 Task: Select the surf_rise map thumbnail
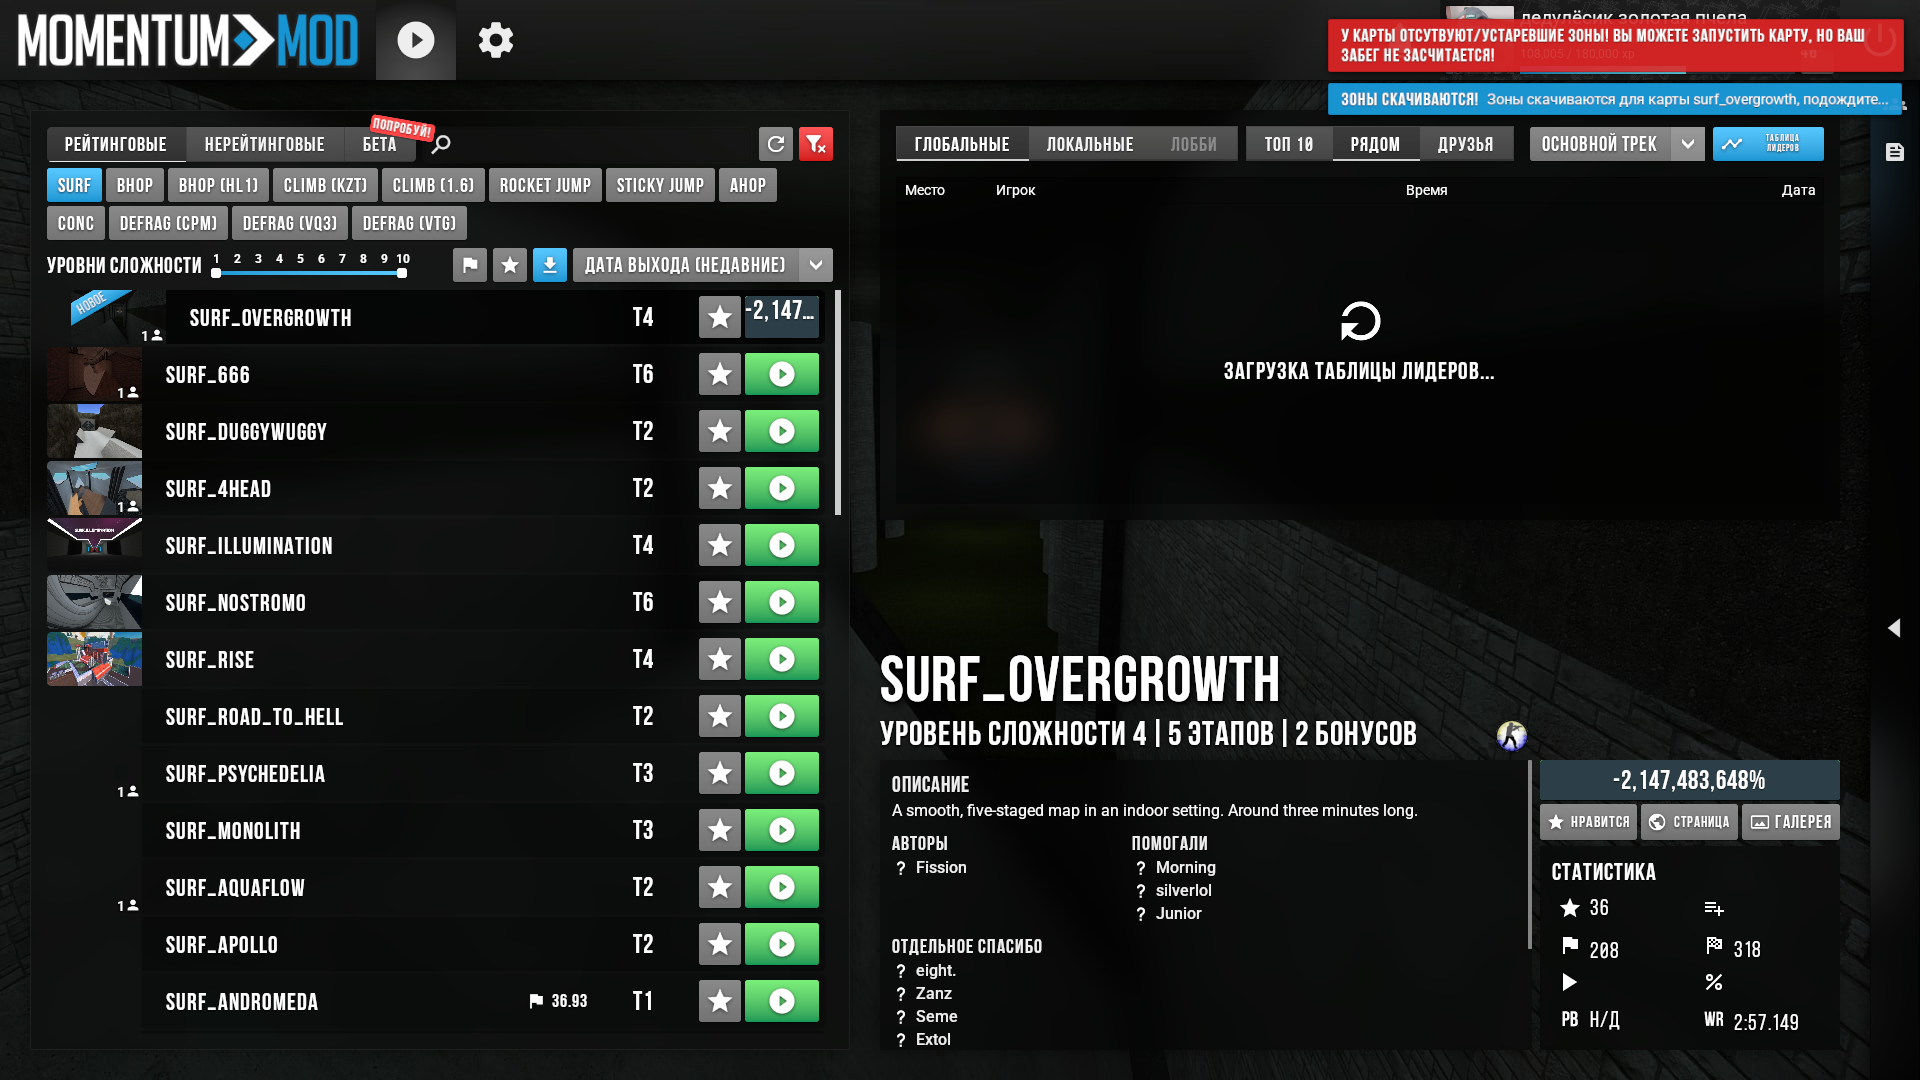click(x=95, y=659)
